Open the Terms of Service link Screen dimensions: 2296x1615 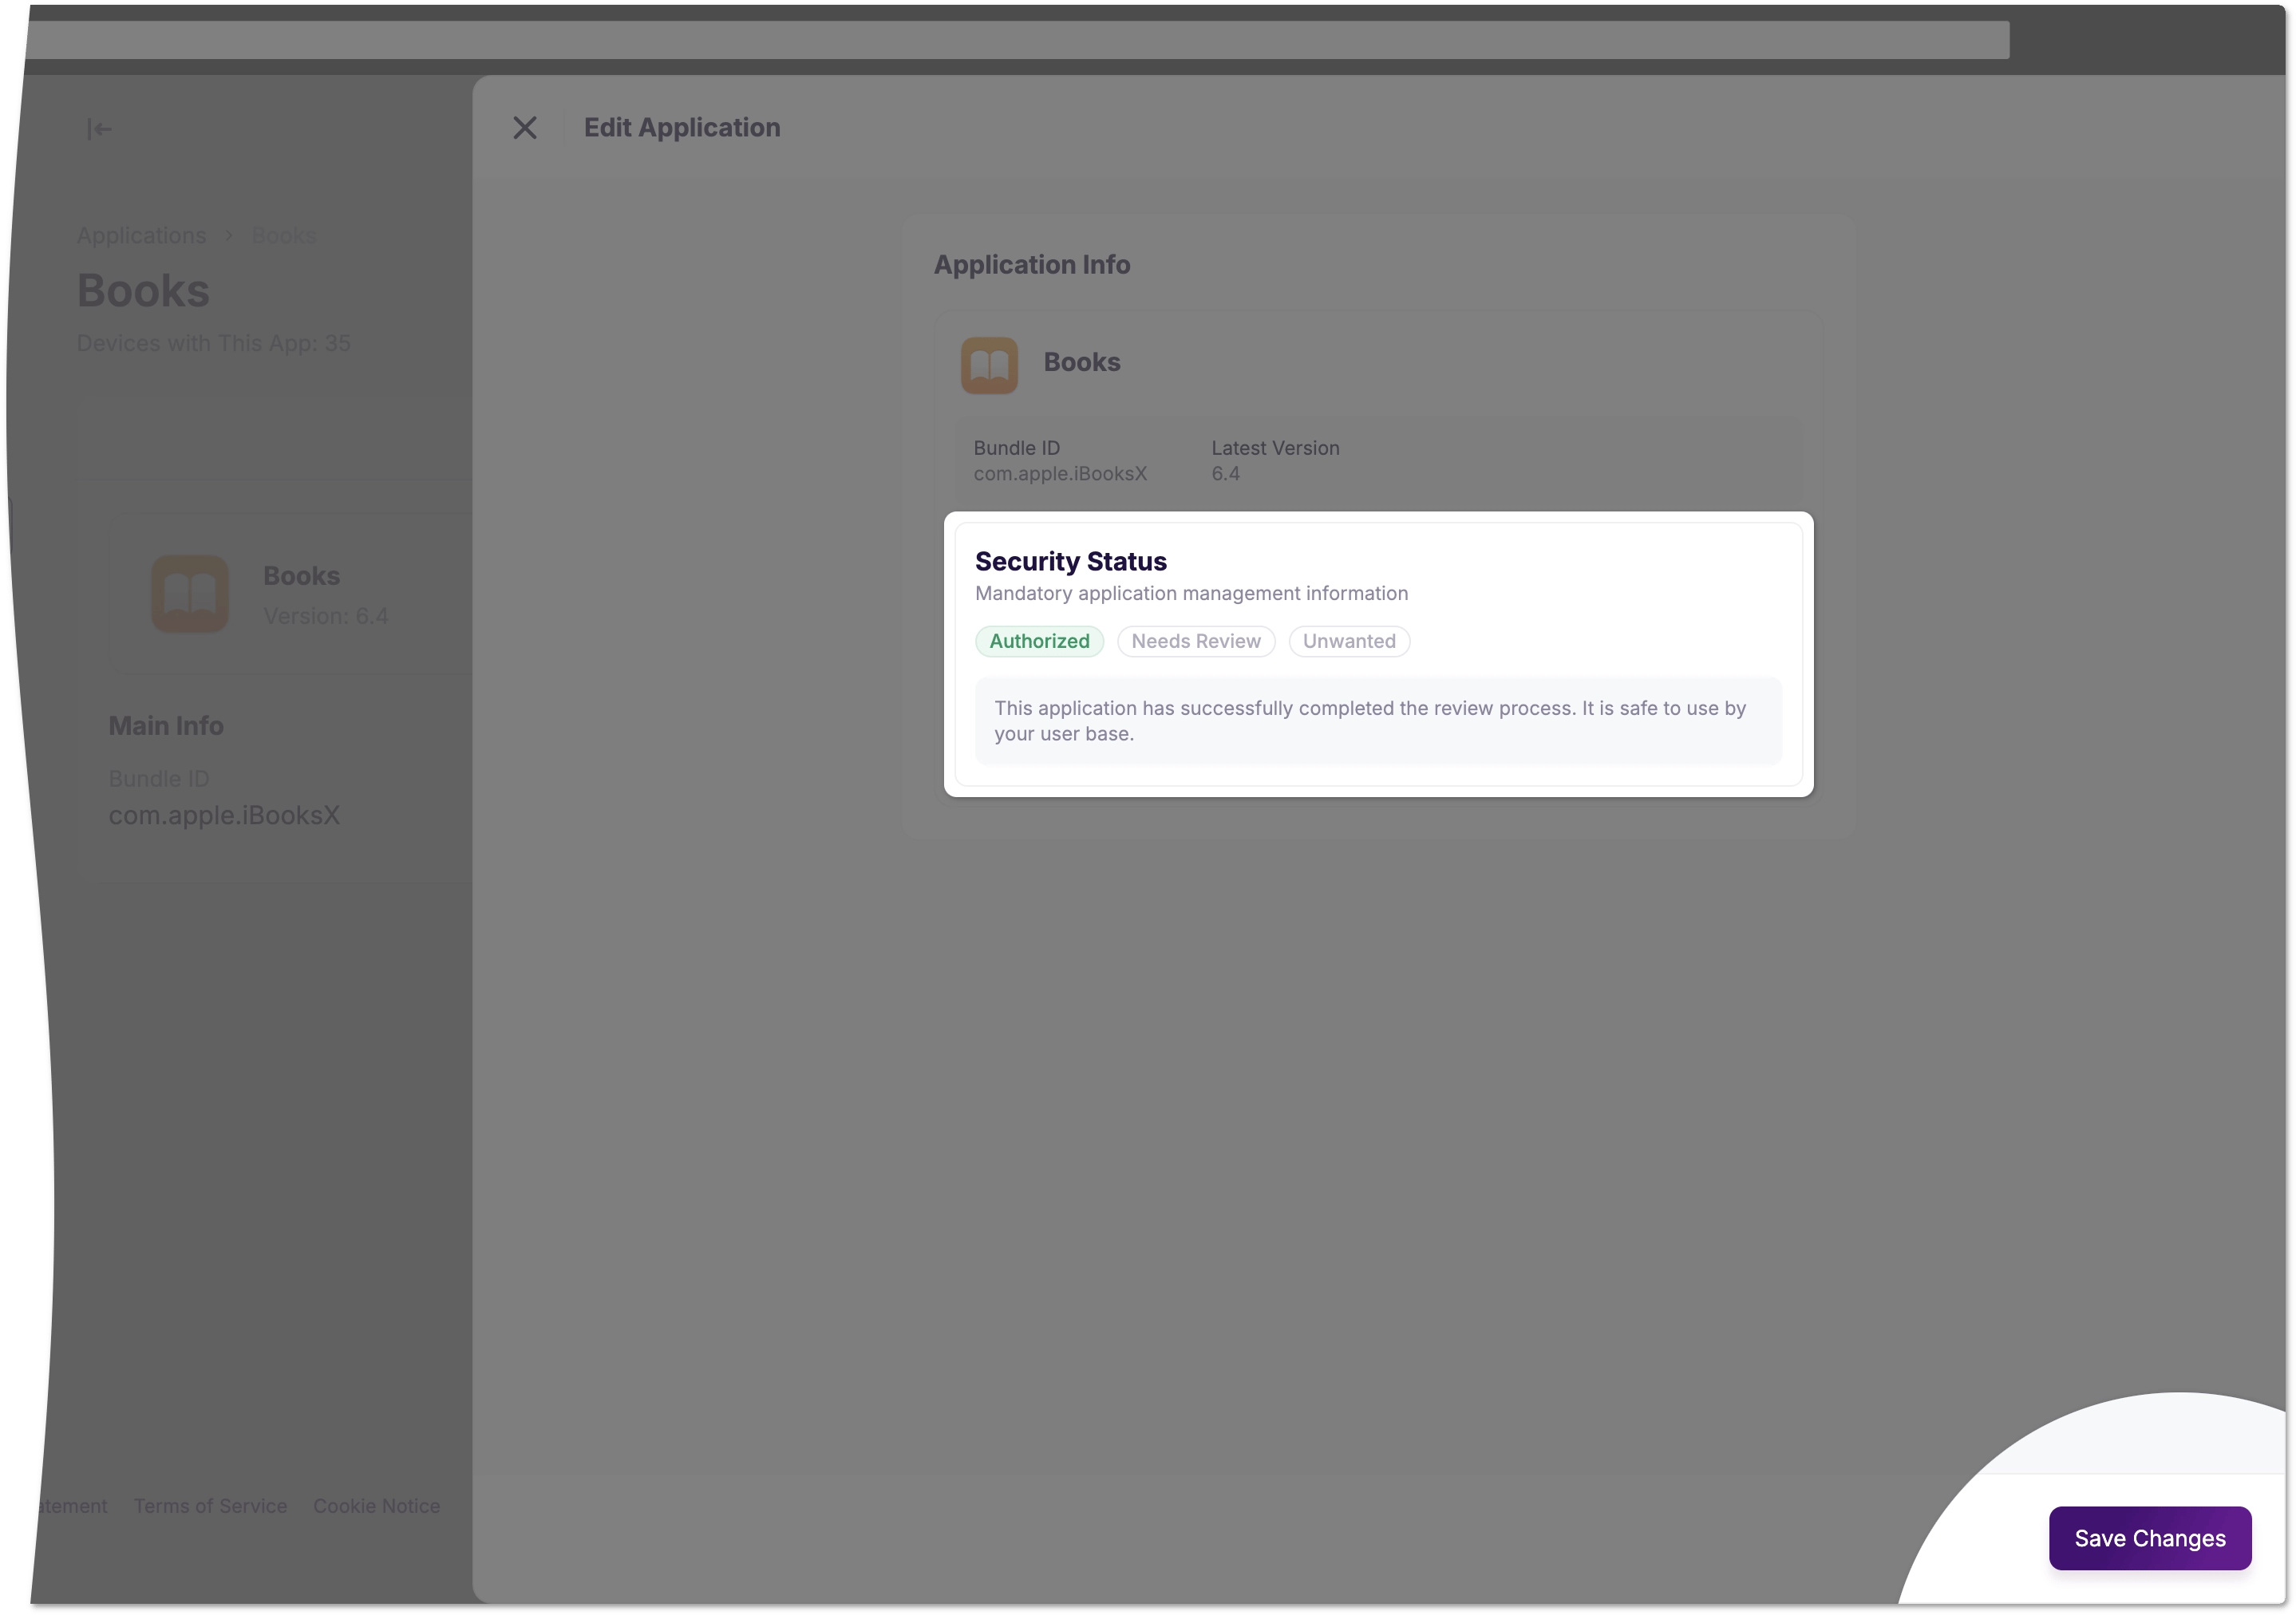[210, 1506]
